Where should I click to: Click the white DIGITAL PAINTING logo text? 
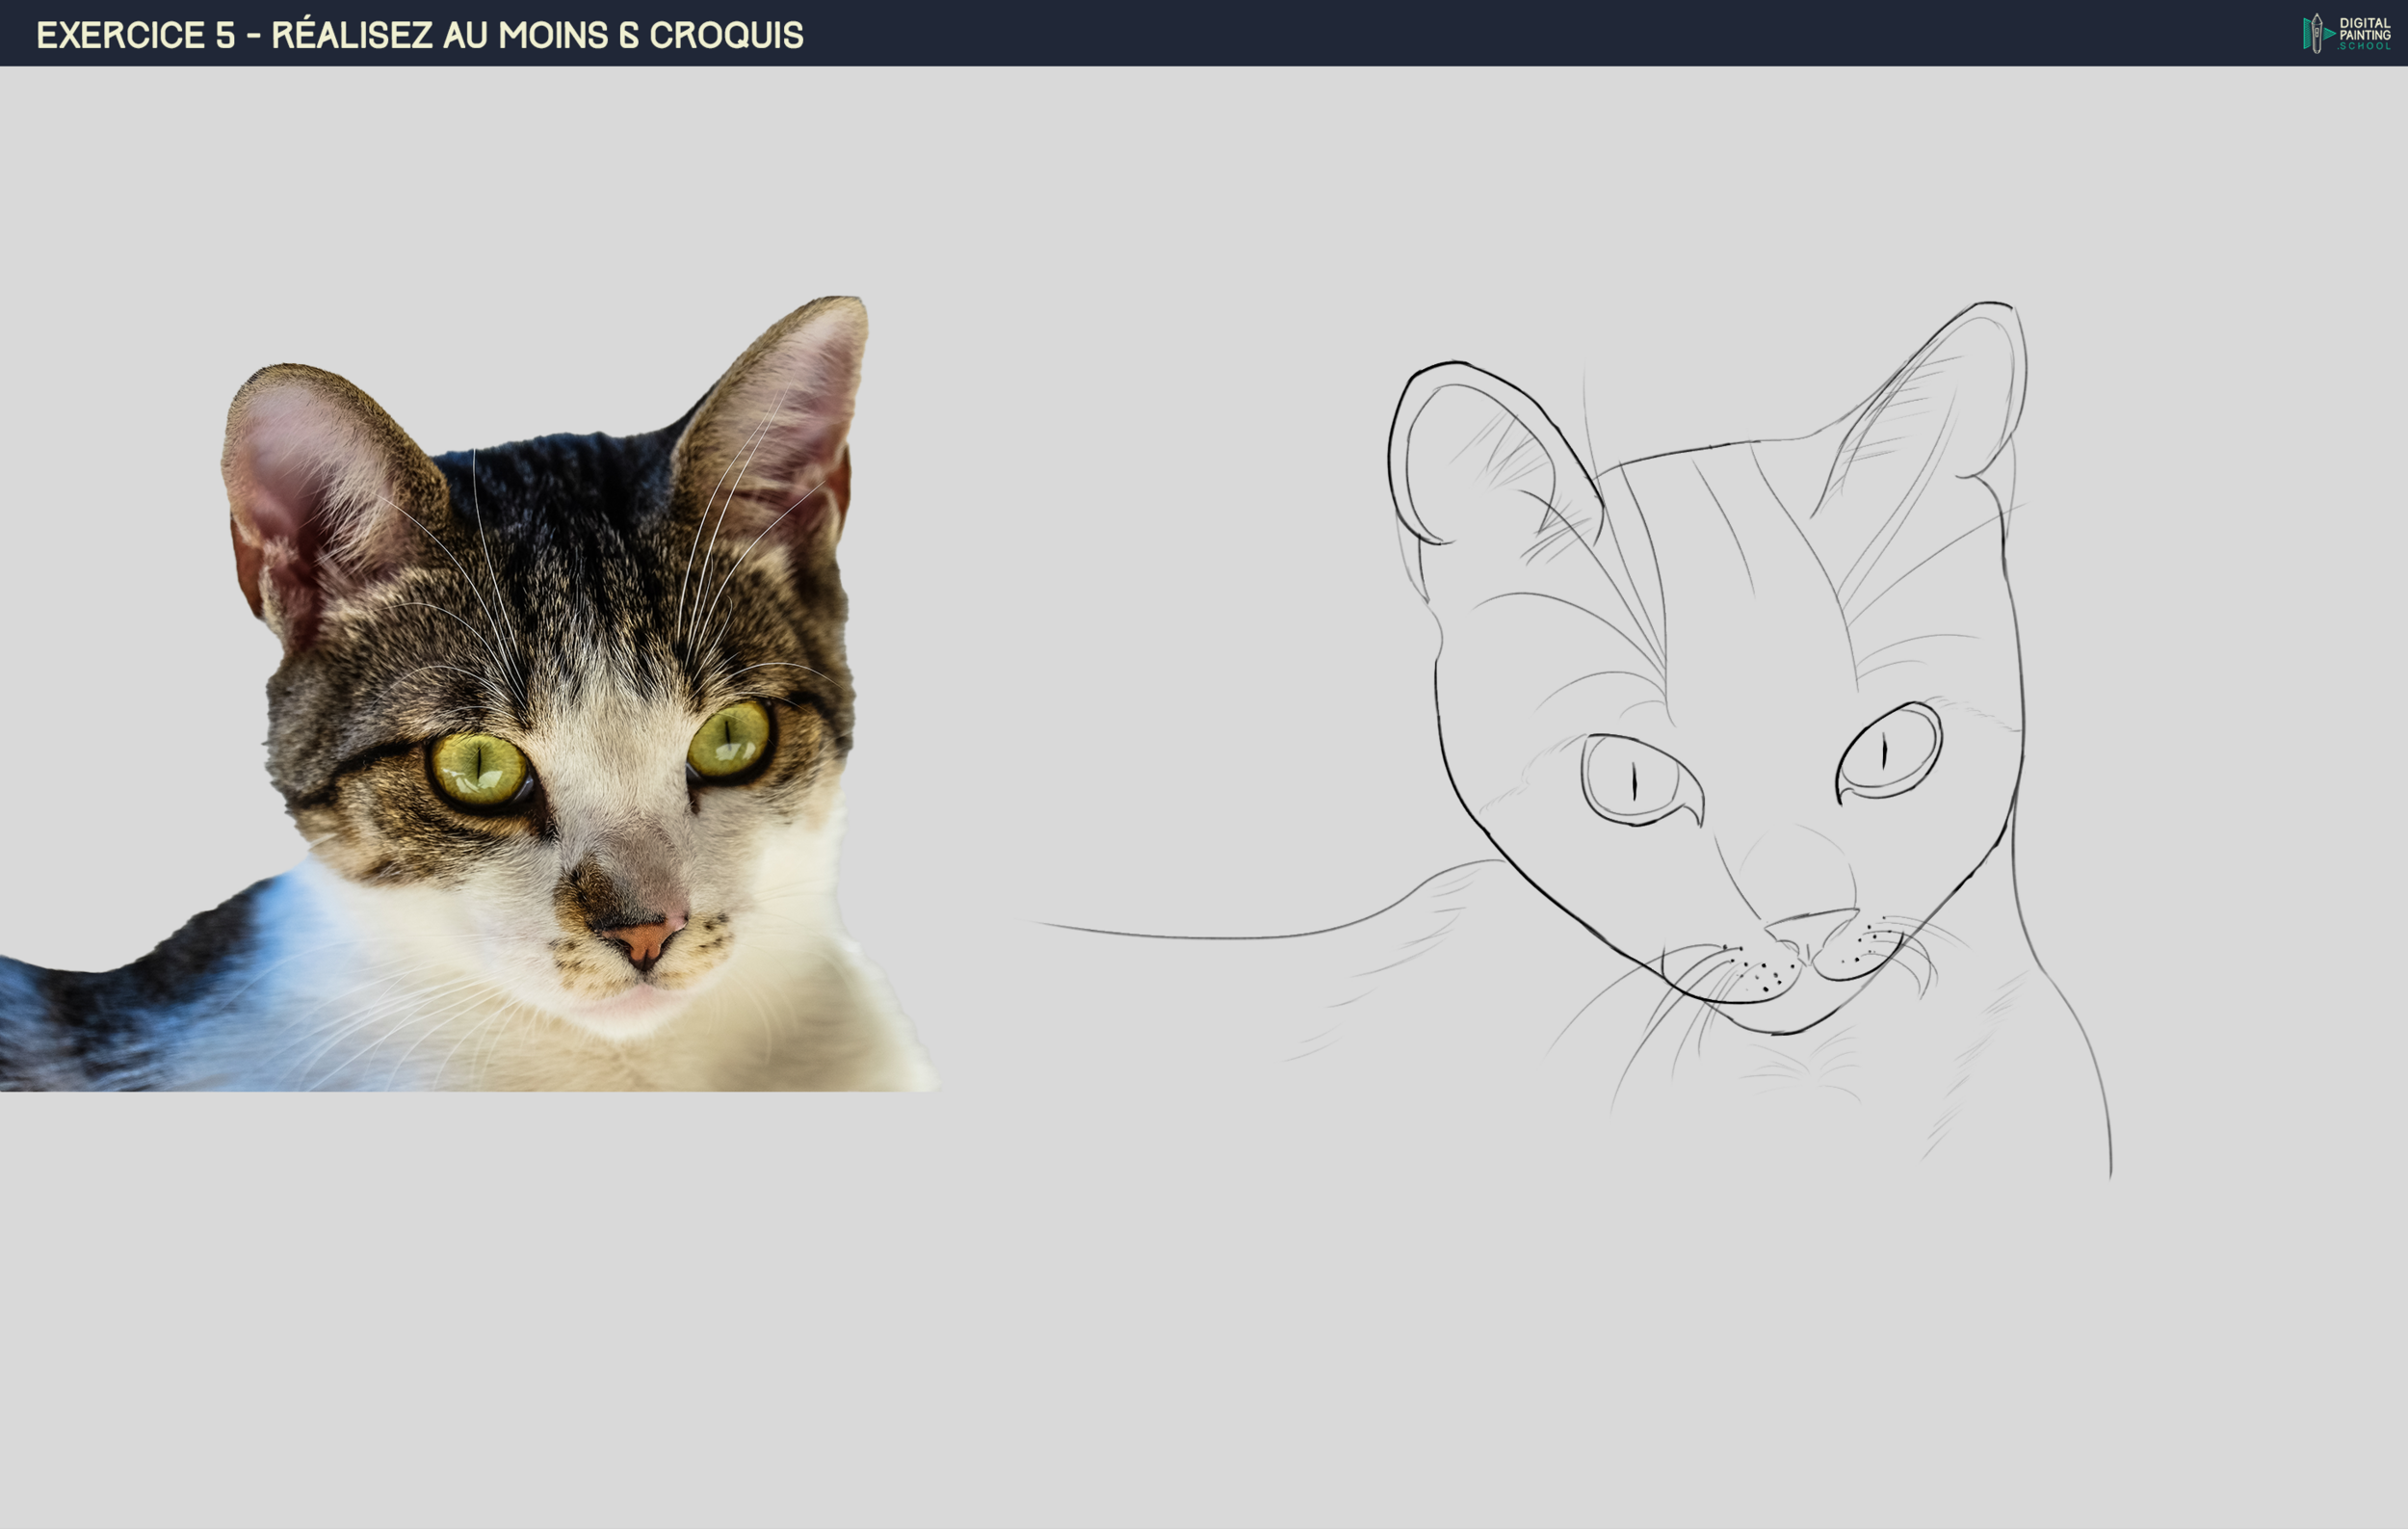click(2366, 28)
